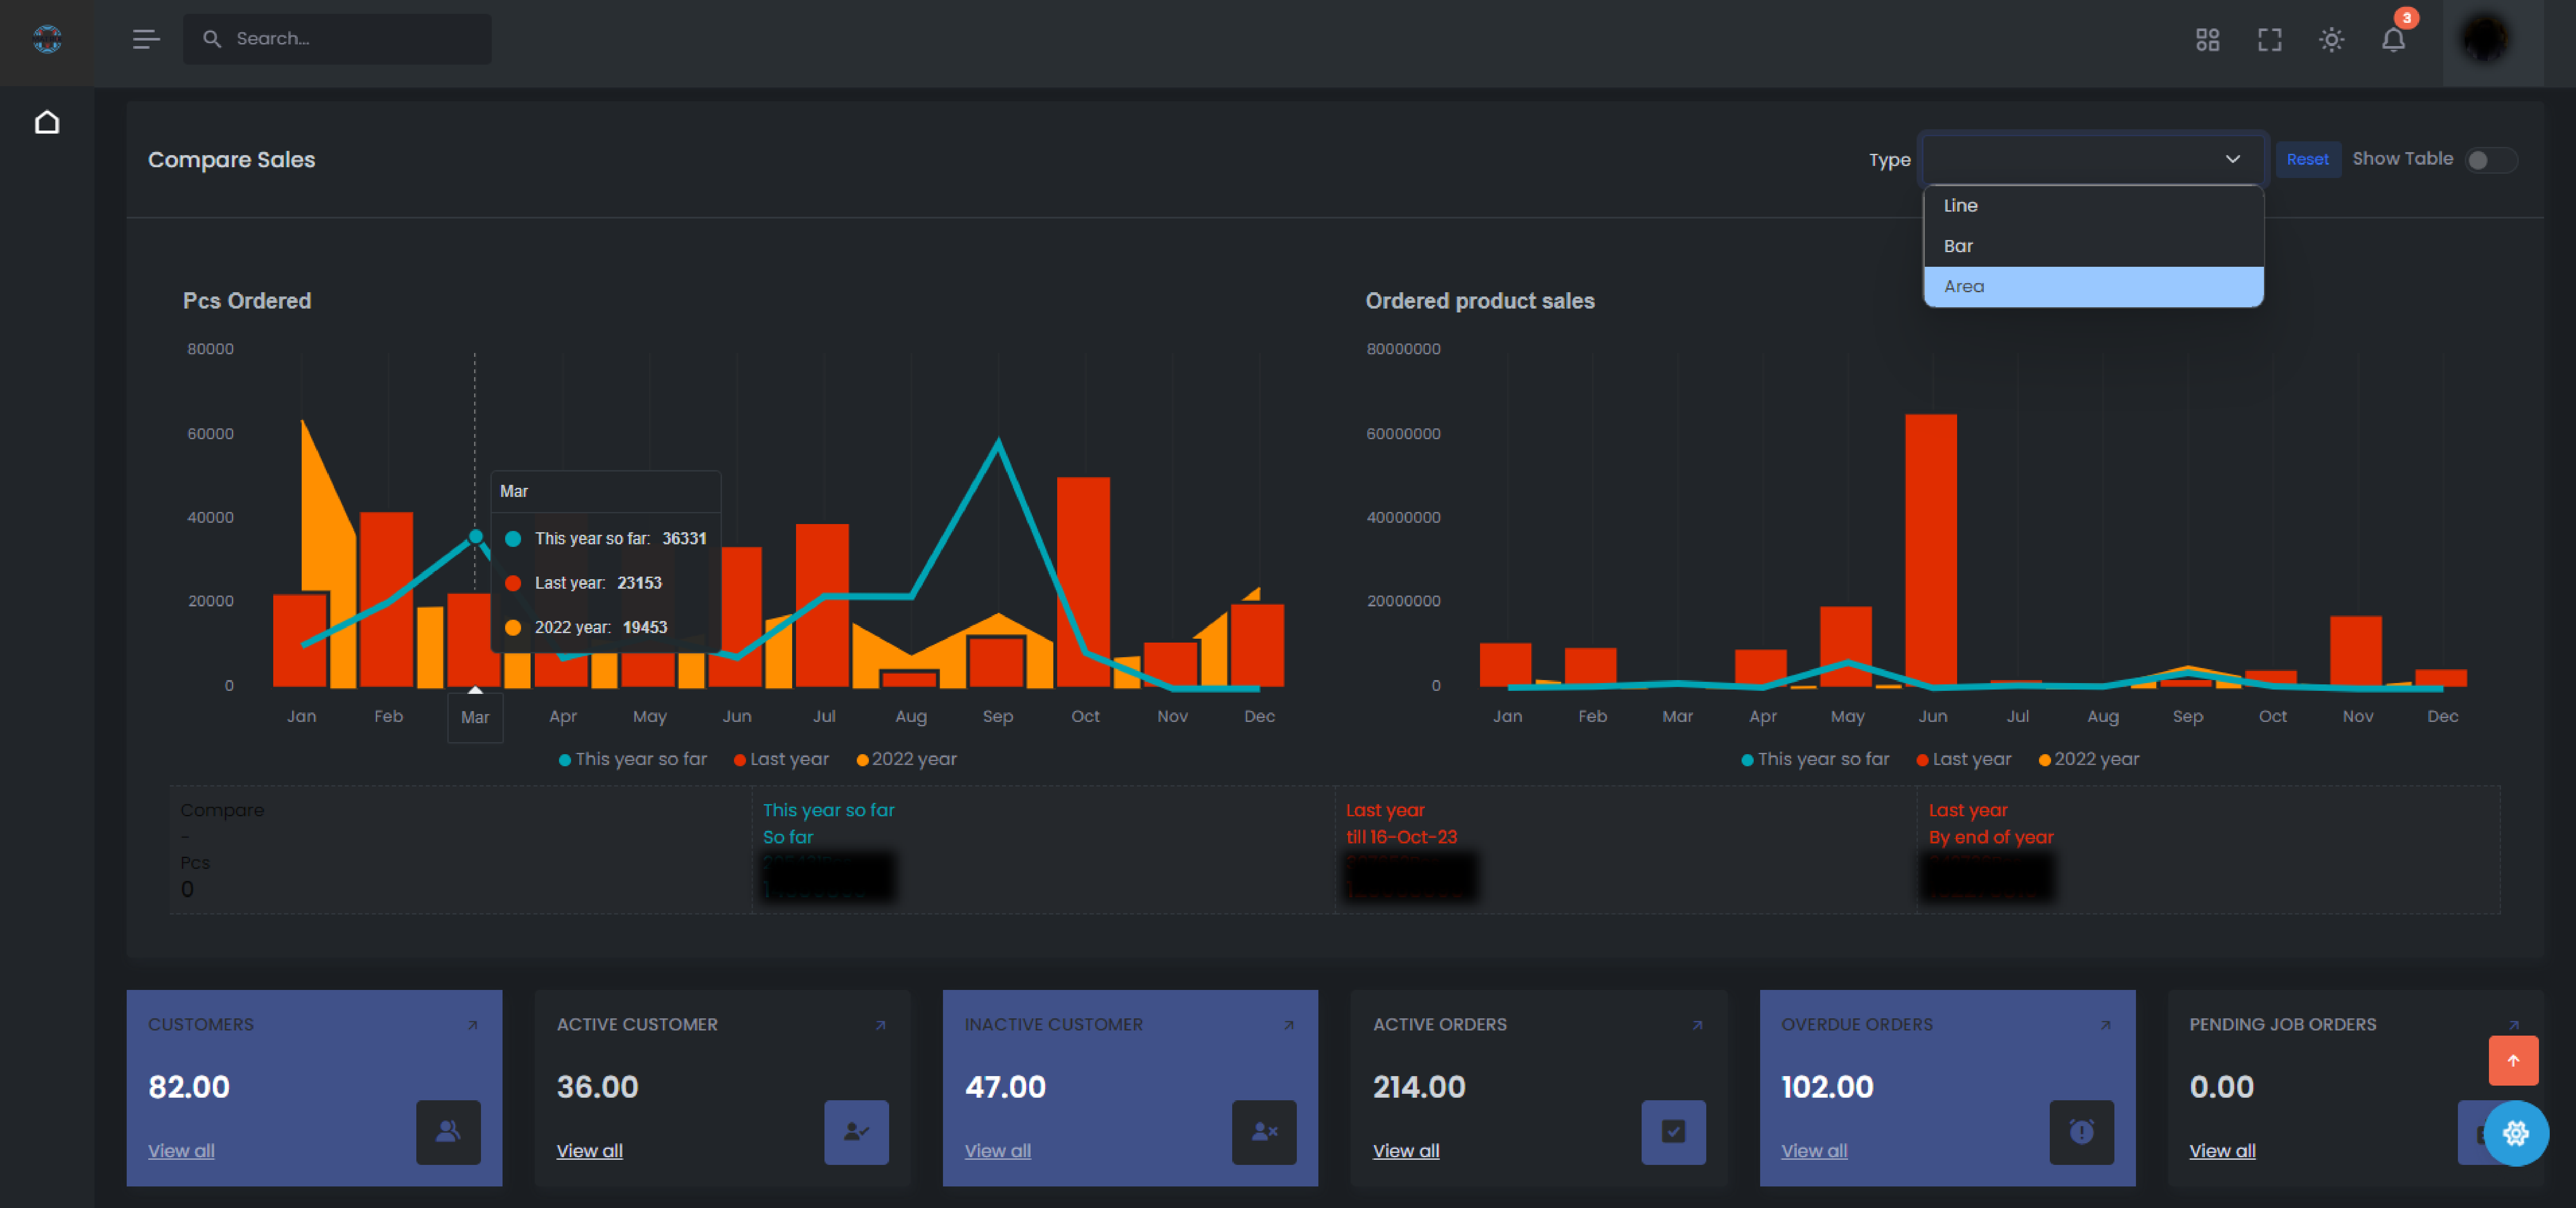Switch light/dark theme sun icon
This screenshot has width=2576, height=1208.
[2331, 40]
